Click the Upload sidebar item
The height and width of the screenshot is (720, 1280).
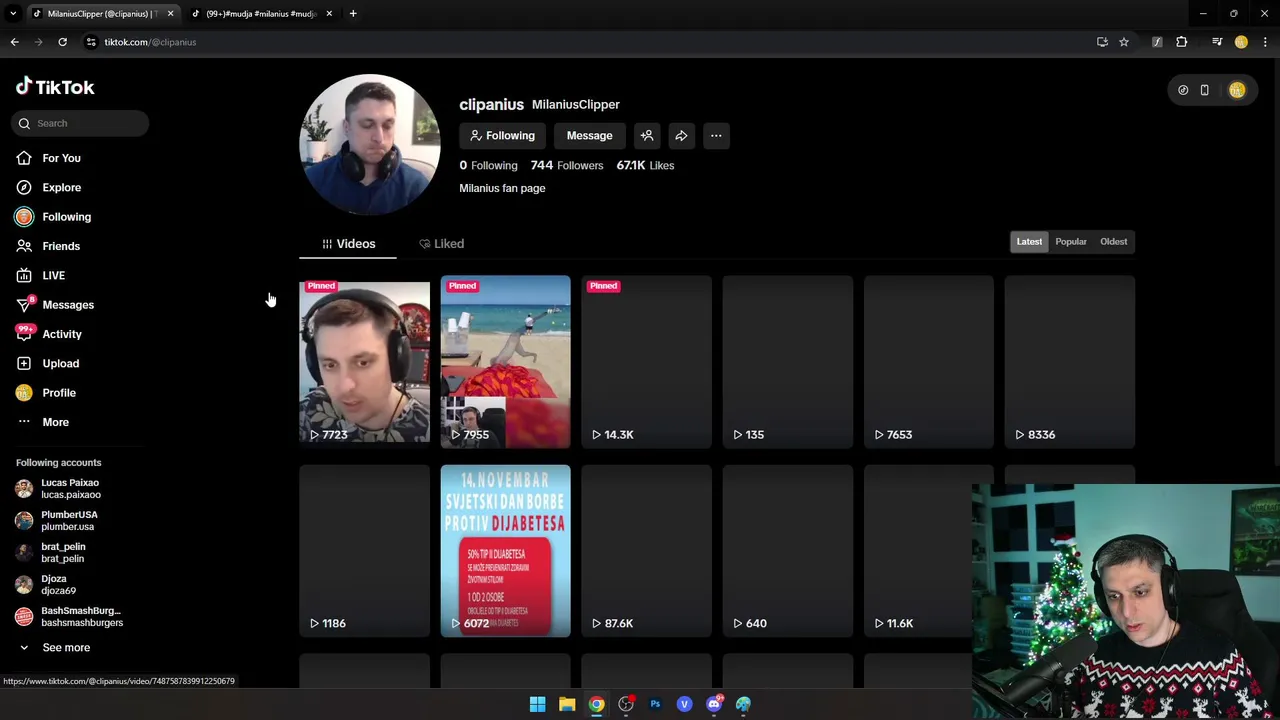60,363
